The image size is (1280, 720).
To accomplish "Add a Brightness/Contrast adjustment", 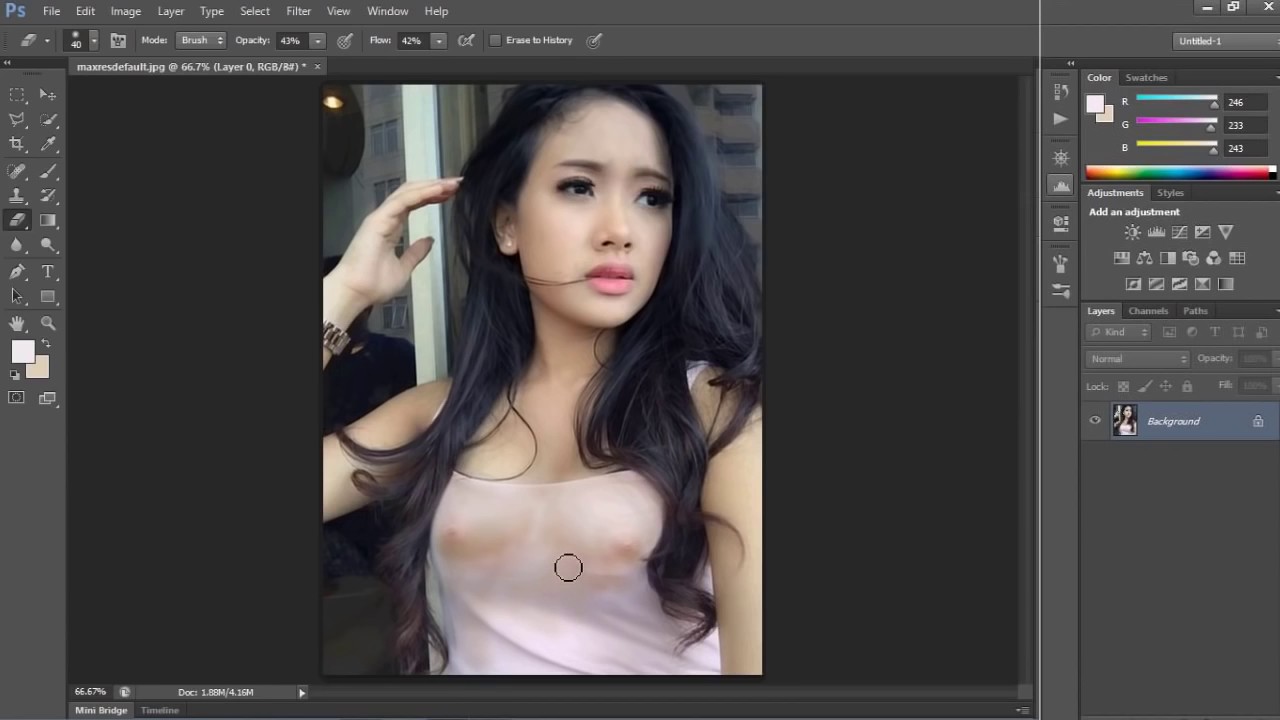I will click(1132, 232).
